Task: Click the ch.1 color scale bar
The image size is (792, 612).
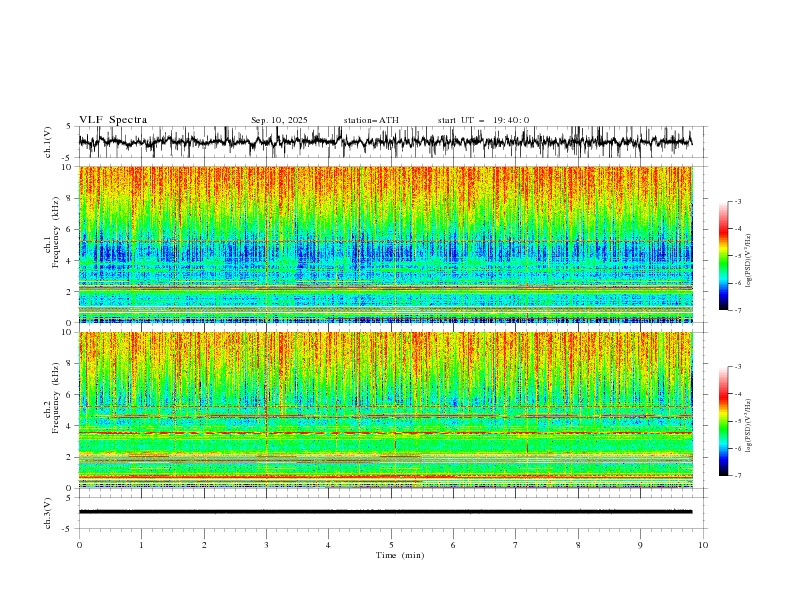Action: (x=724, y=256)
